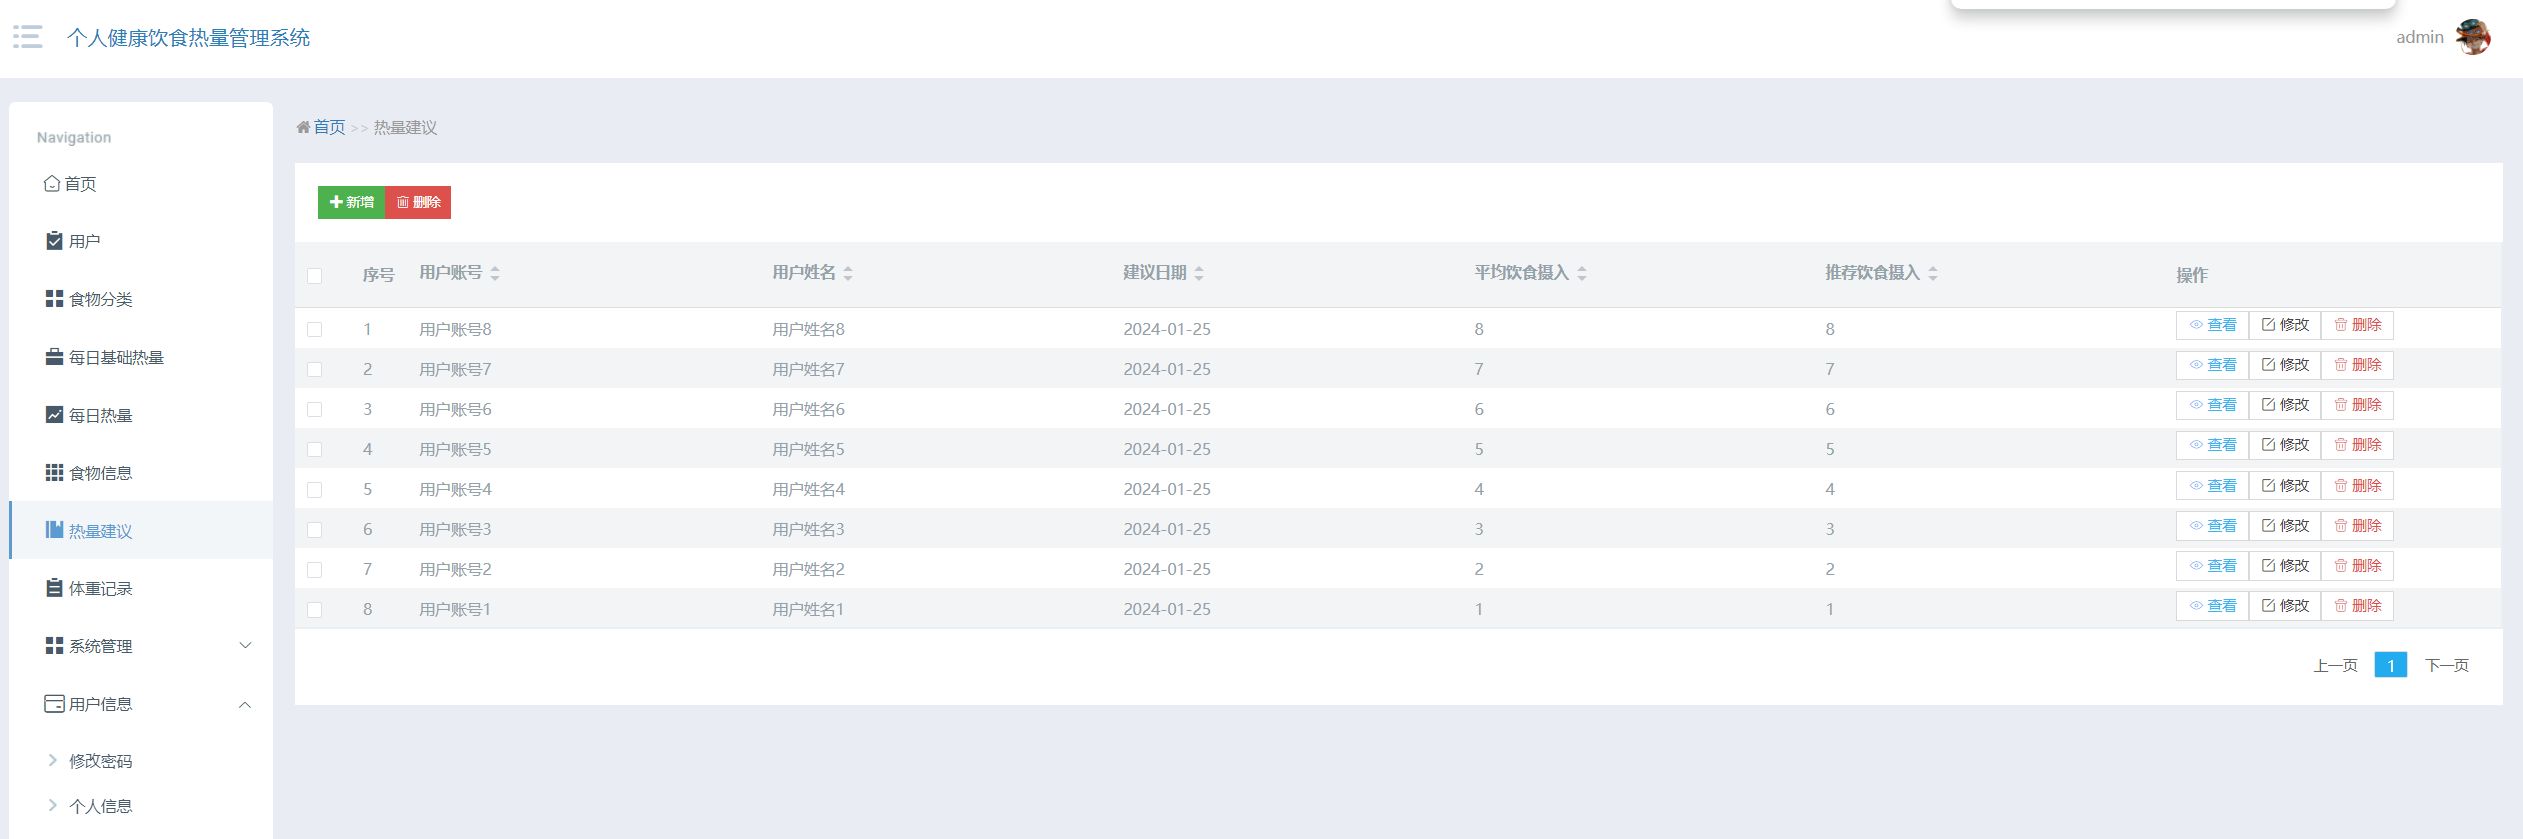Image resolution: width=2523 pixels, height=839 pixels.
Task: Go to 用户 in the navigation menu
Action: [84, 241]
